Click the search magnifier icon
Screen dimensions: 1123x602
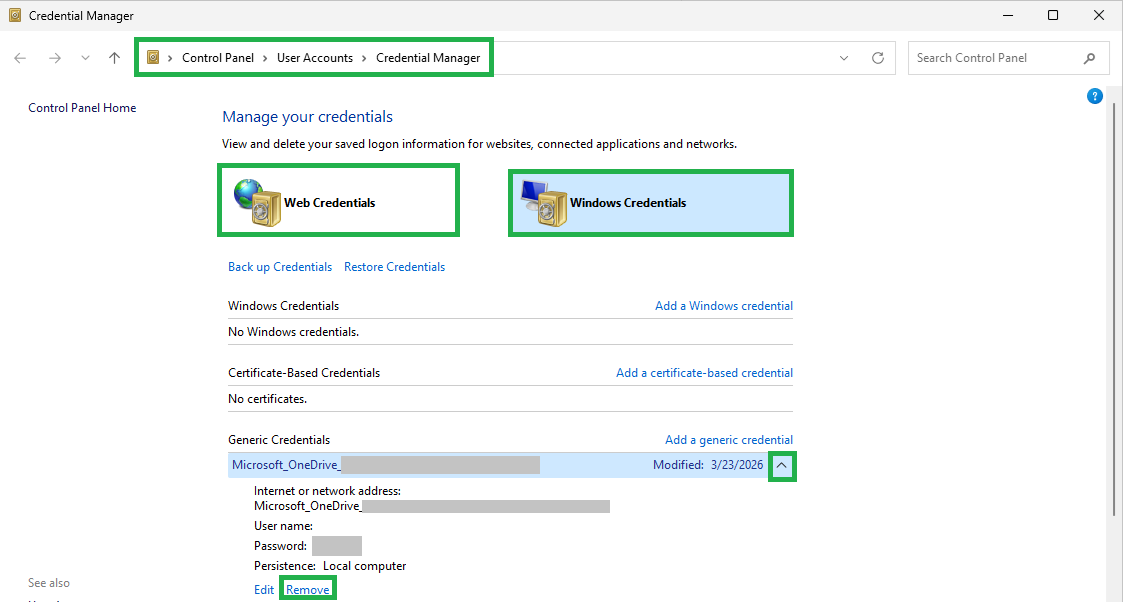(x=1089, y=58)
